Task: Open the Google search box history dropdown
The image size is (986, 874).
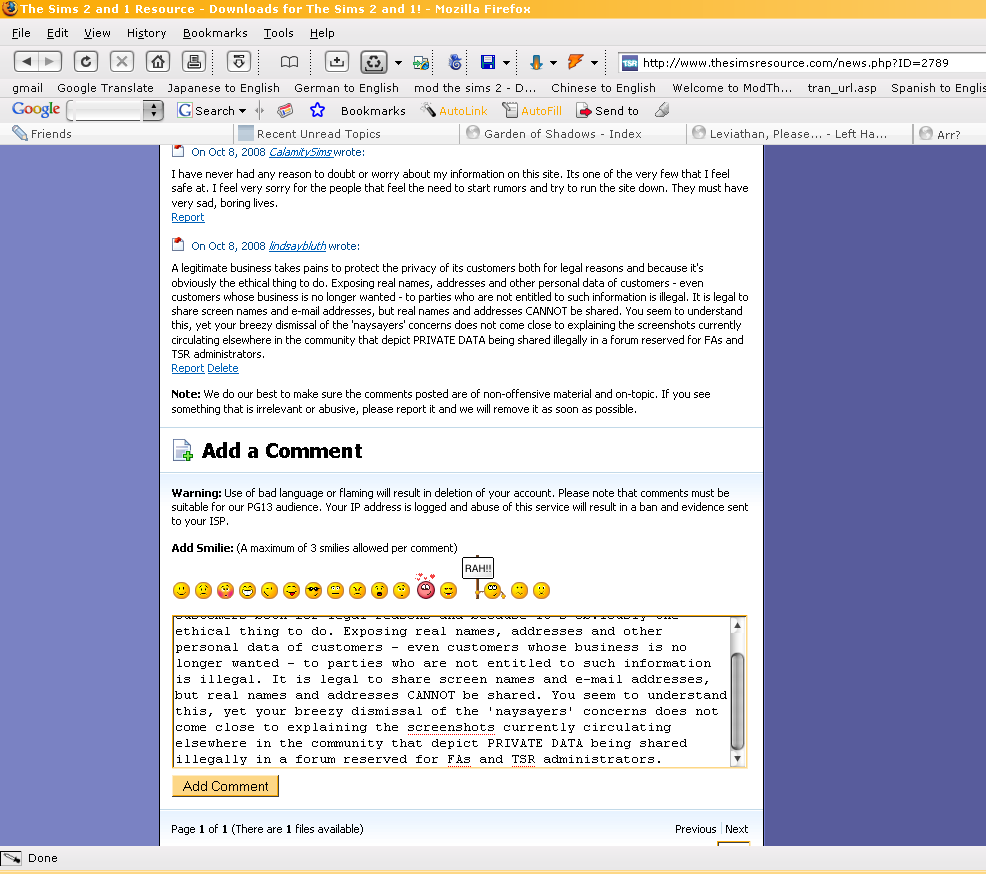Action: pyautogui.click(x=153, y=111)
